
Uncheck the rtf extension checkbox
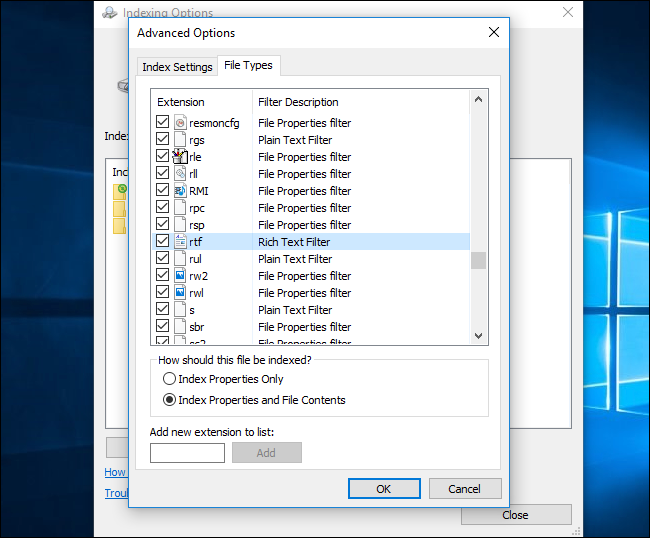click(x=162, y=241)
